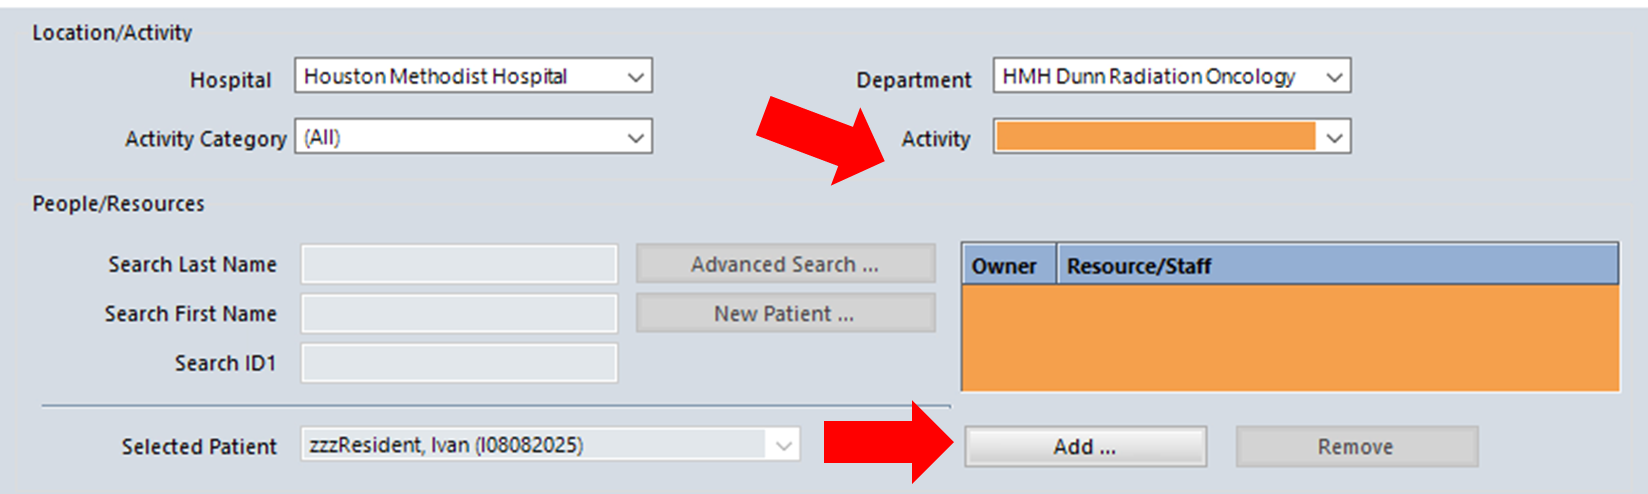The width and height of the screenshot is (1648, 494).
Task: Select the Resource/Staff column header
Action: pos(1338,266)
